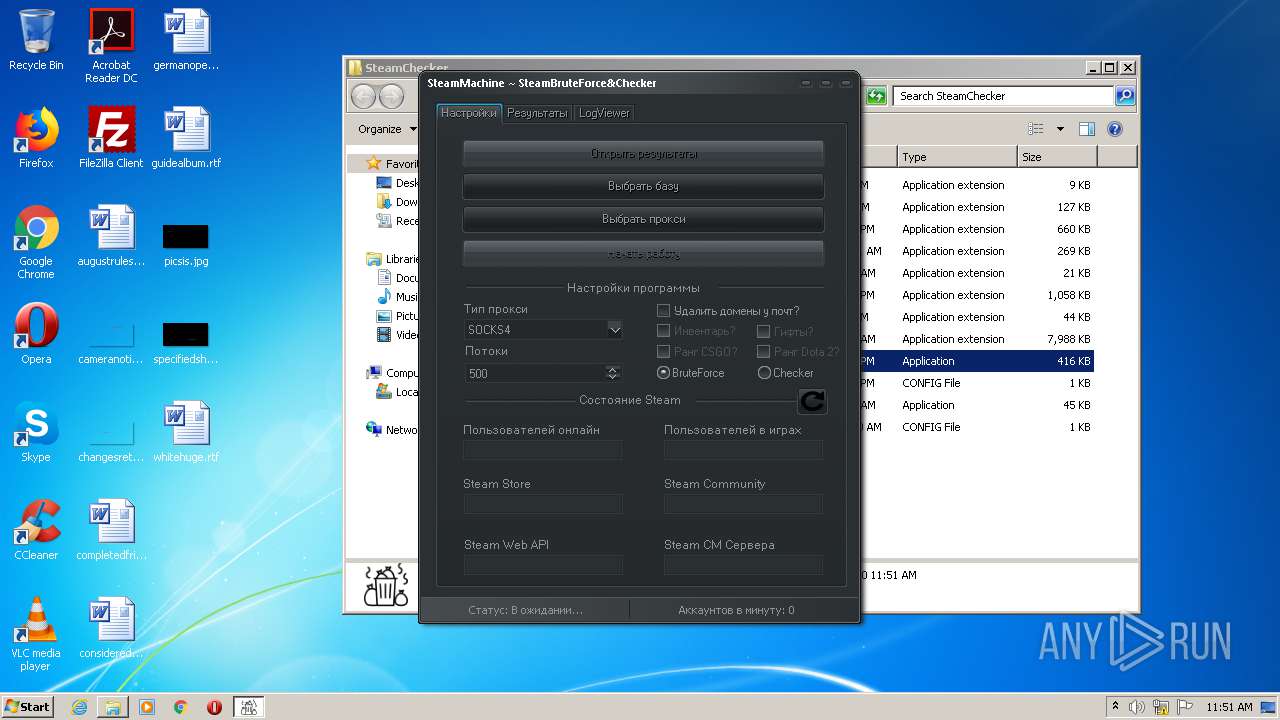Open the Skype desktop shortcut
Viewport: 1280px width, 720px height.
coord(36,432)
